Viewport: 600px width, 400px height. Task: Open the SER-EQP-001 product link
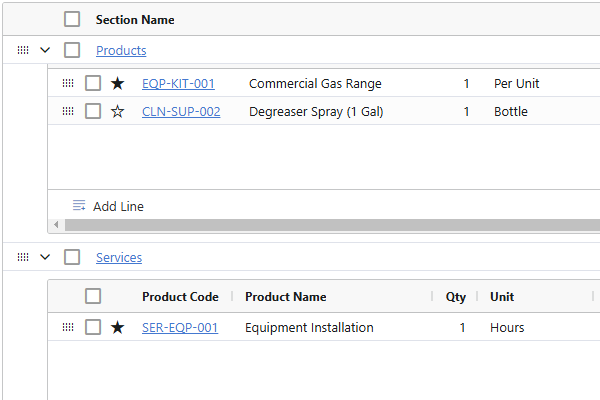point(180,328)
